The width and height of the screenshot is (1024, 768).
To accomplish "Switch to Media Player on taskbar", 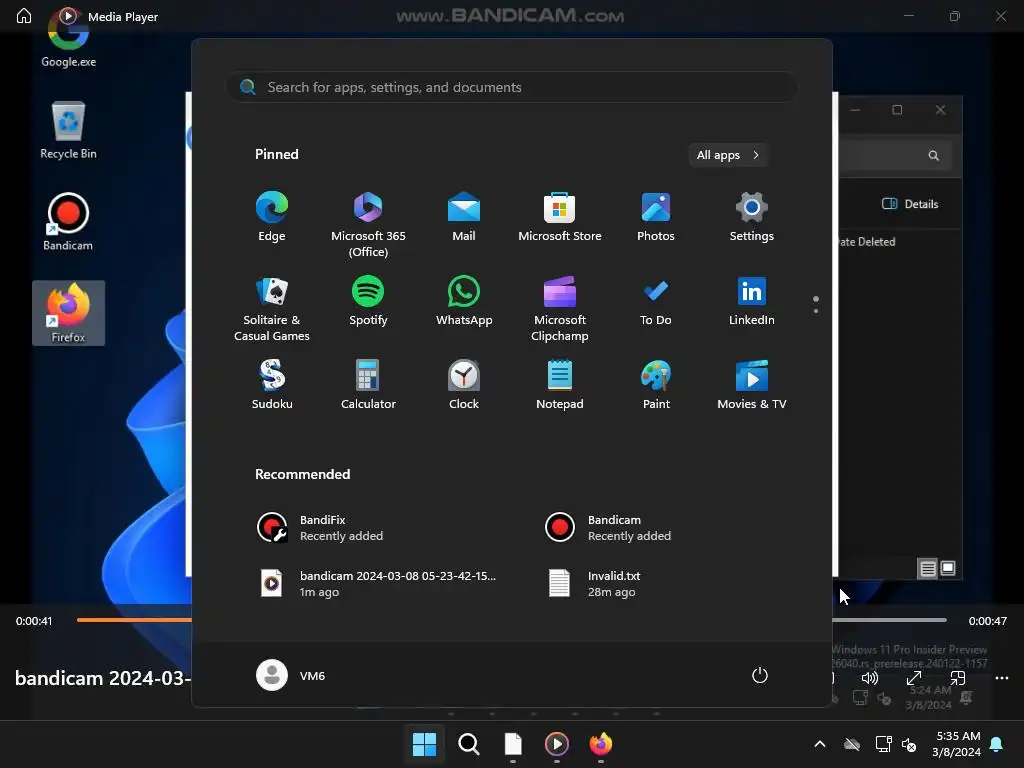I will (556, 744).
